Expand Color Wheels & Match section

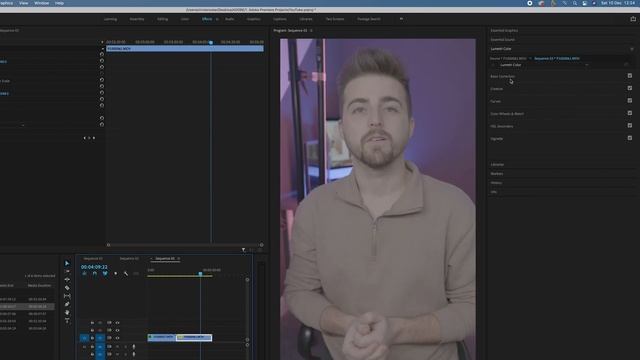pyautogui.click(x=507, y=113)
